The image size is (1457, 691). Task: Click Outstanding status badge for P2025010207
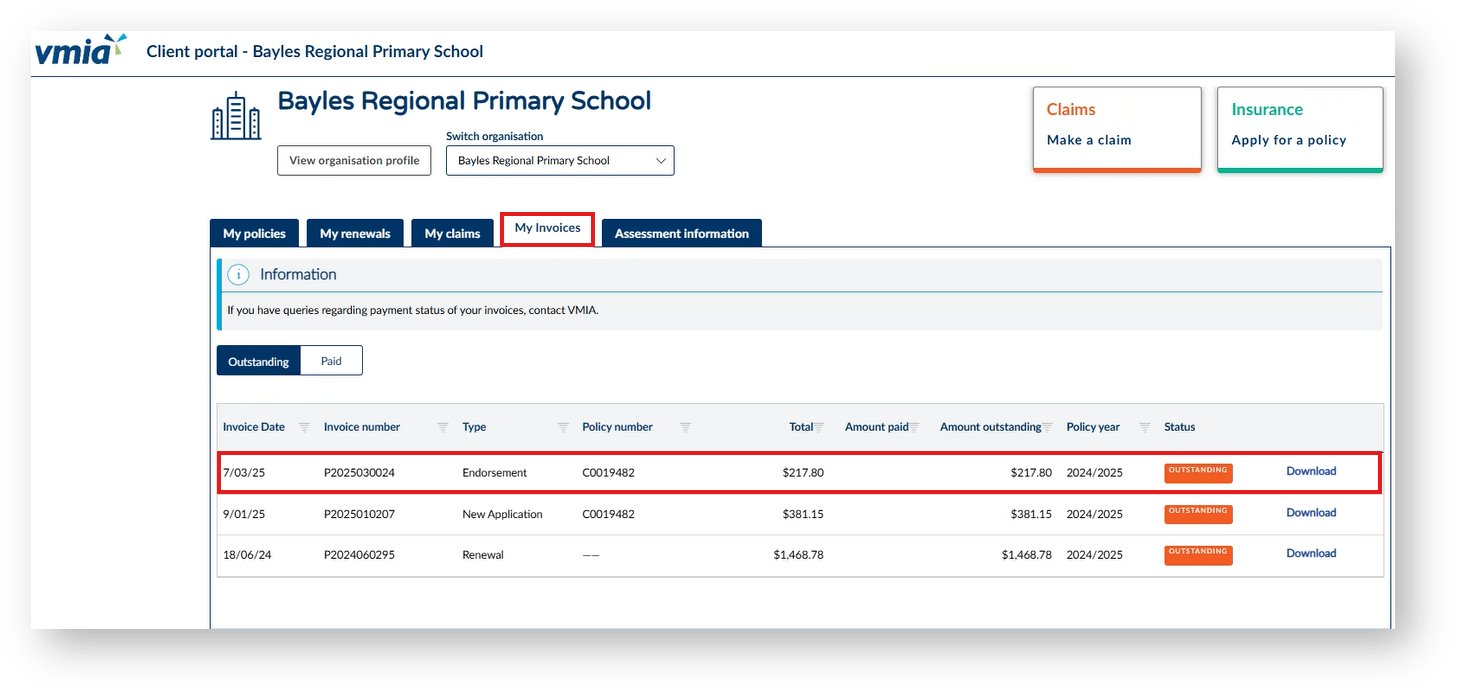pyautogui.click(x=1198, y=514)
